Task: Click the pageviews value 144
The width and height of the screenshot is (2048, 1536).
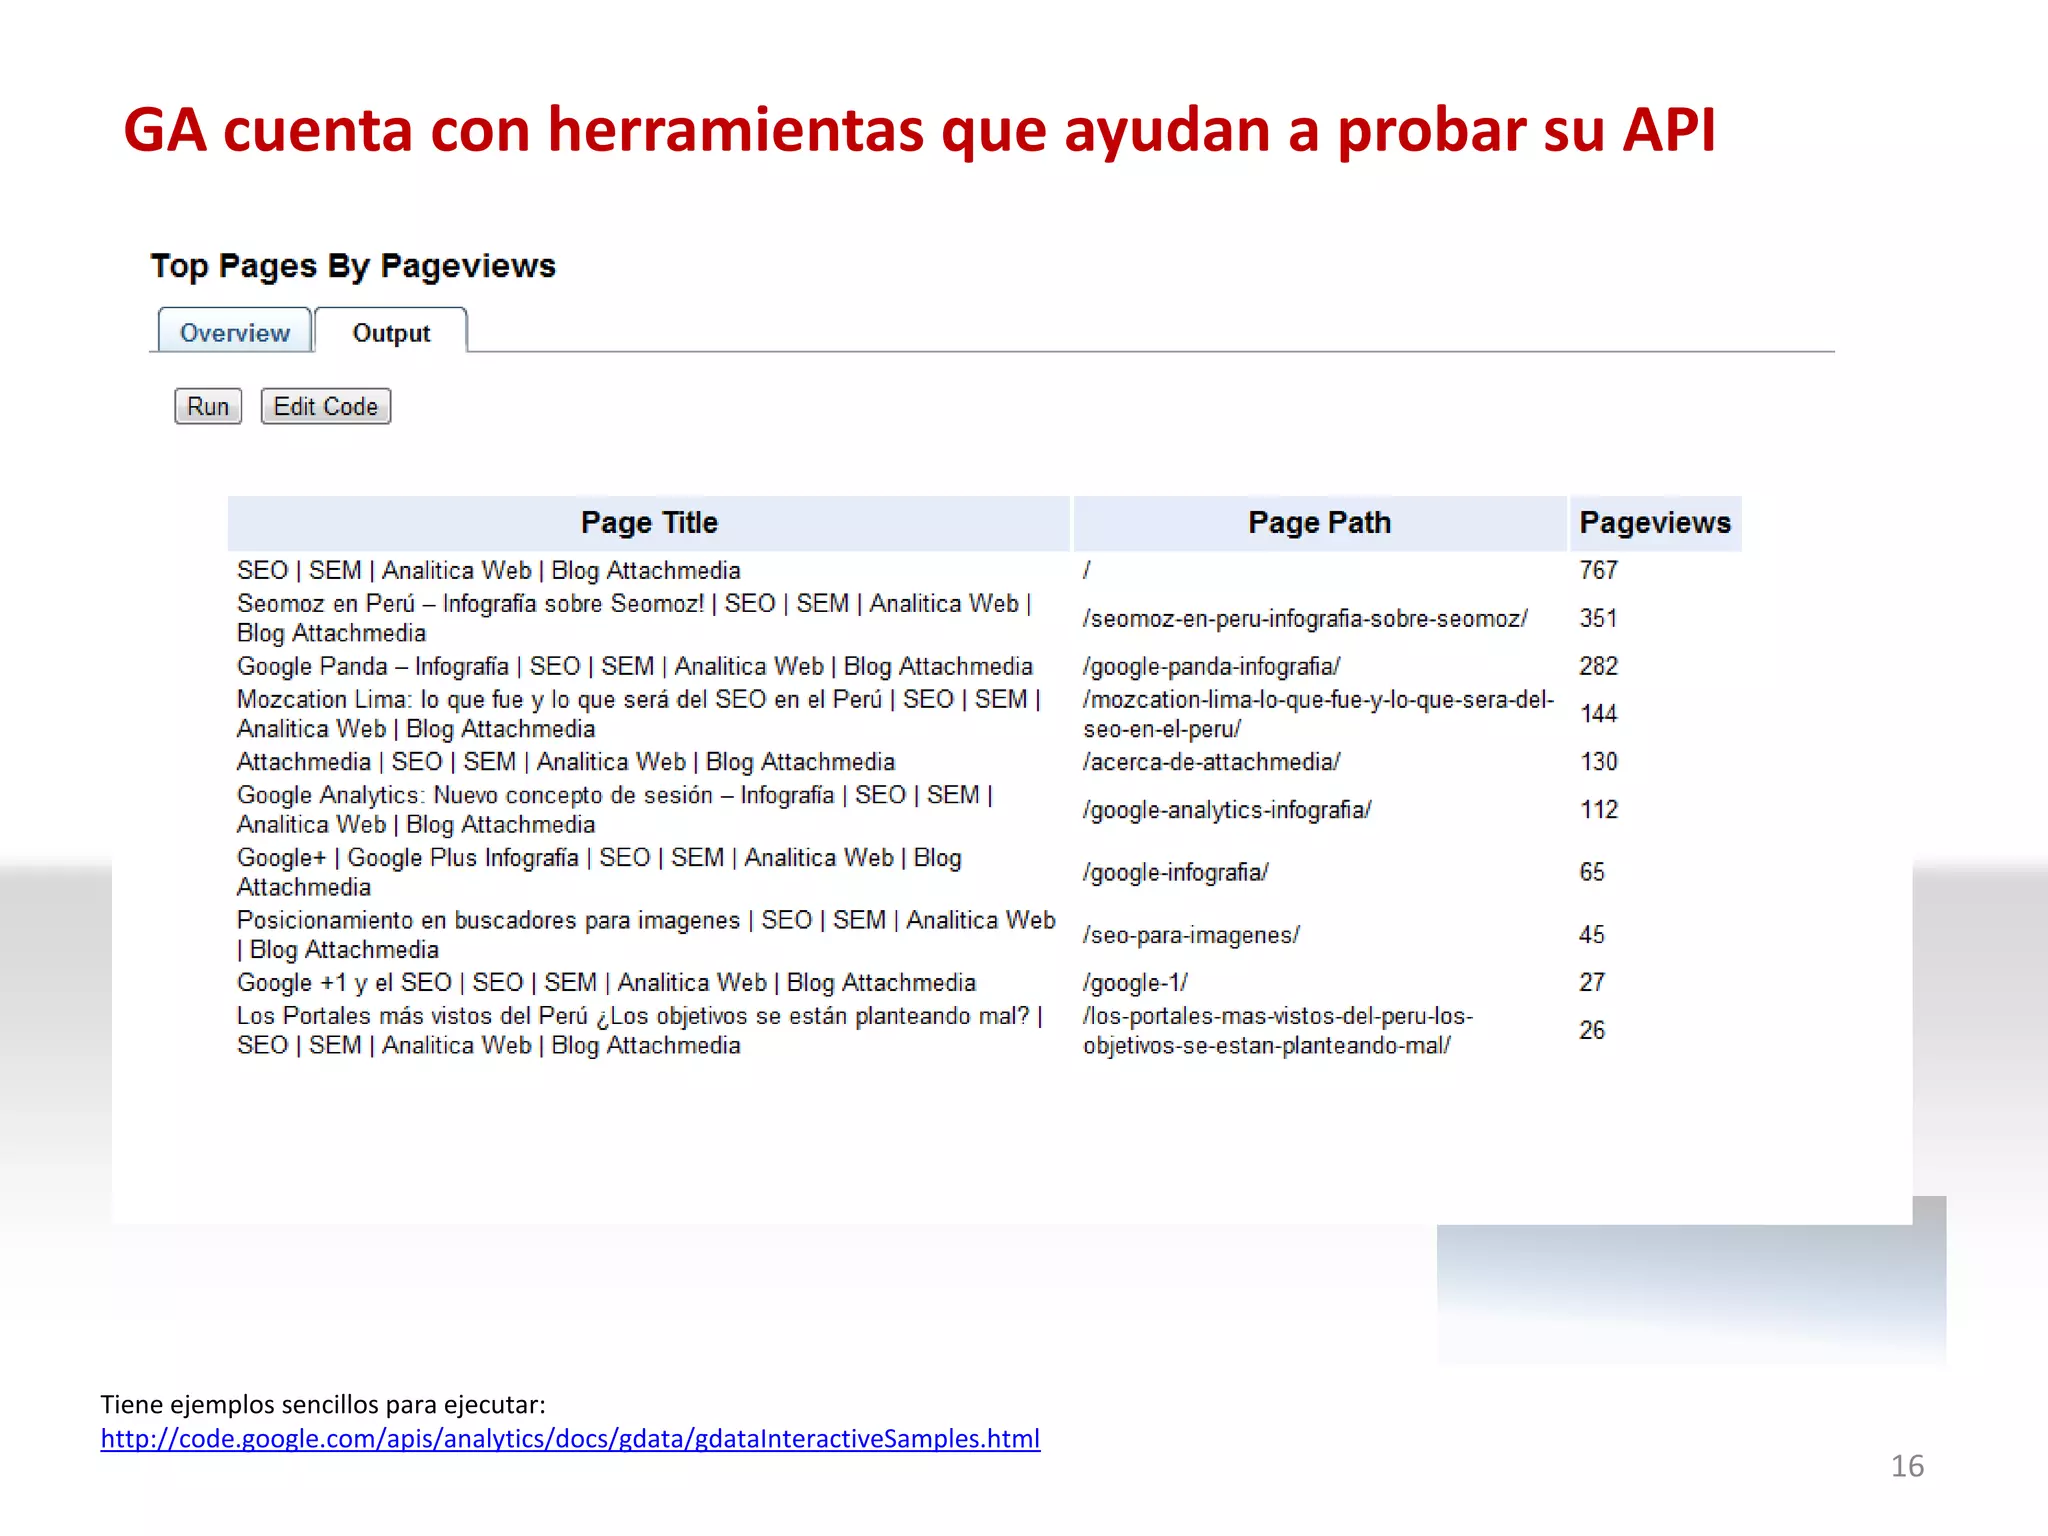Action: [1598, 714]
